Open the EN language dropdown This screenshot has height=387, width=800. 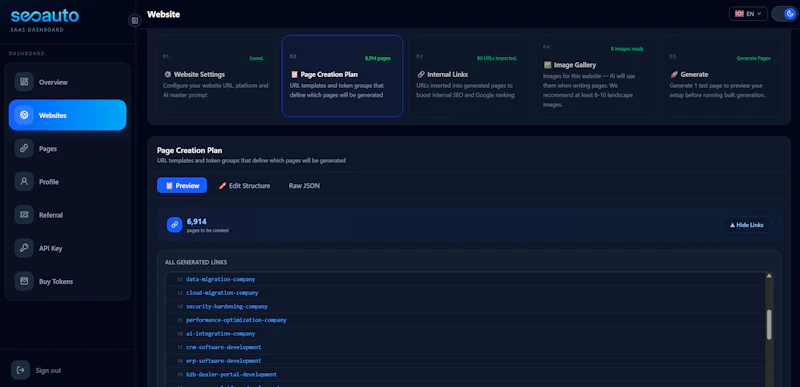[748, 14]
